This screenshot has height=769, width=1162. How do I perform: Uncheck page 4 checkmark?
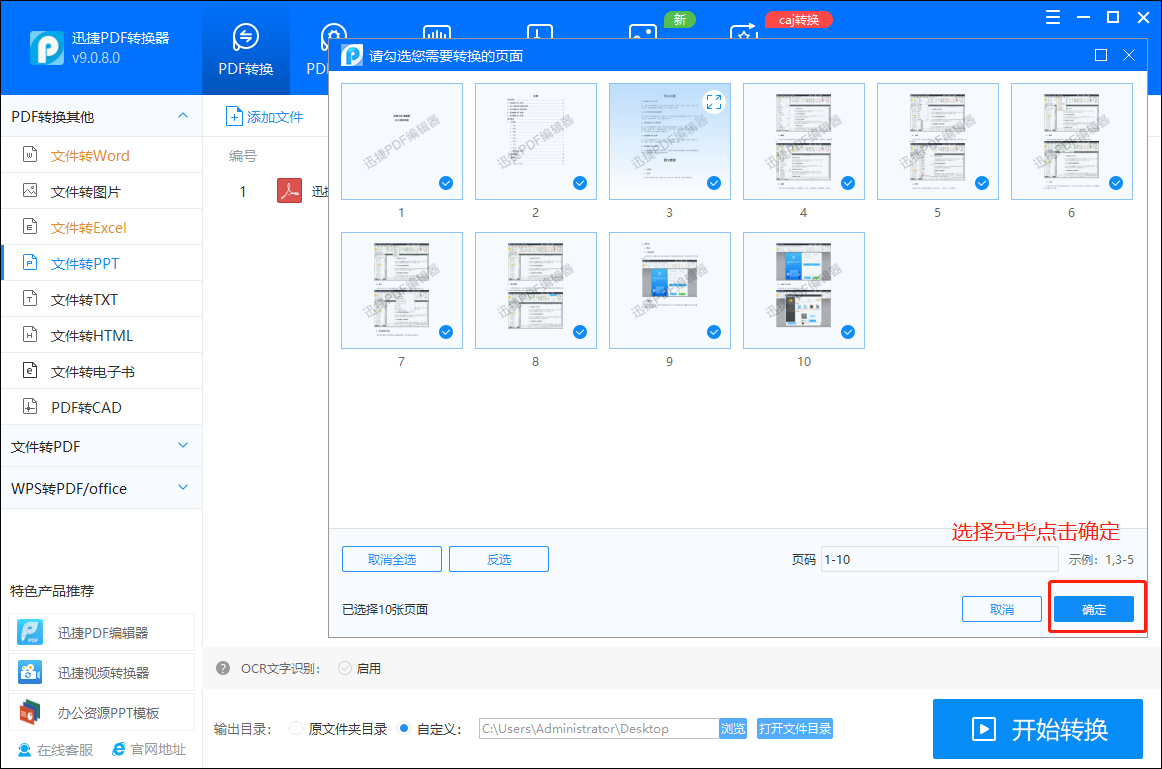pyautogui.click(x=848, y=183)
